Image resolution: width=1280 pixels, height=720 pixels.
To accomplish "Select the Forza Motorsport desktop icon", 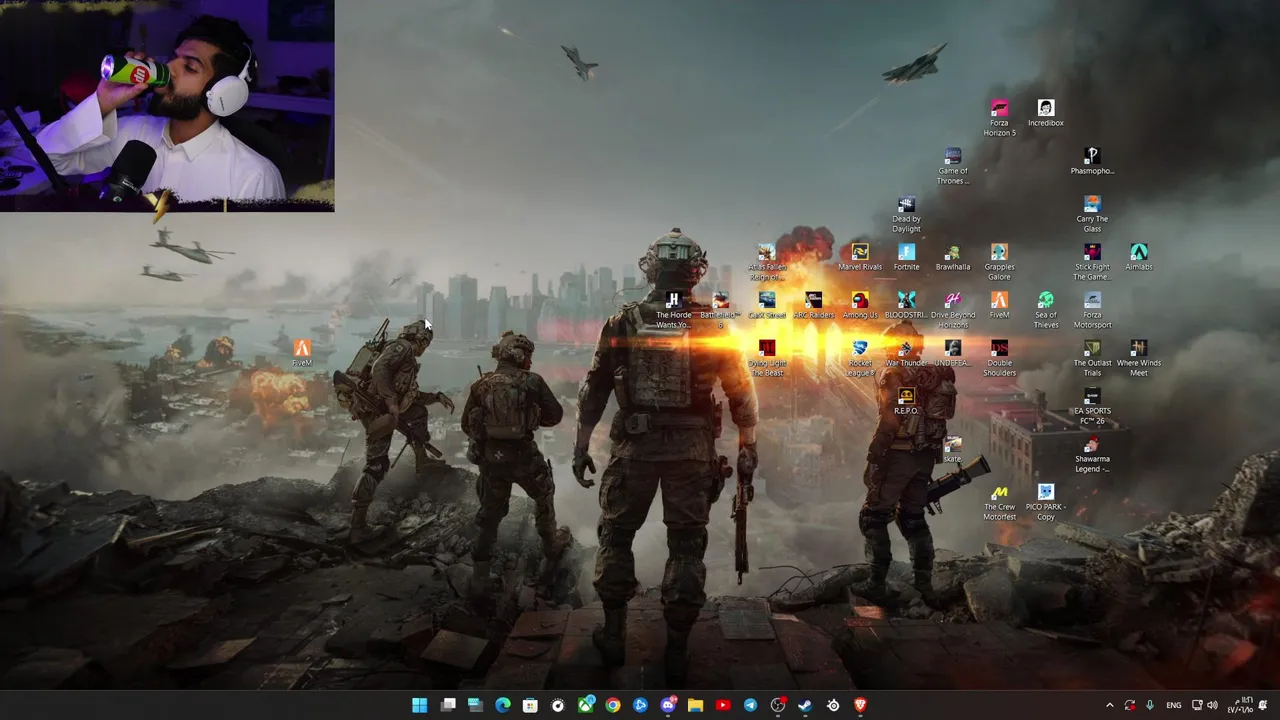I will [1092, 309].
